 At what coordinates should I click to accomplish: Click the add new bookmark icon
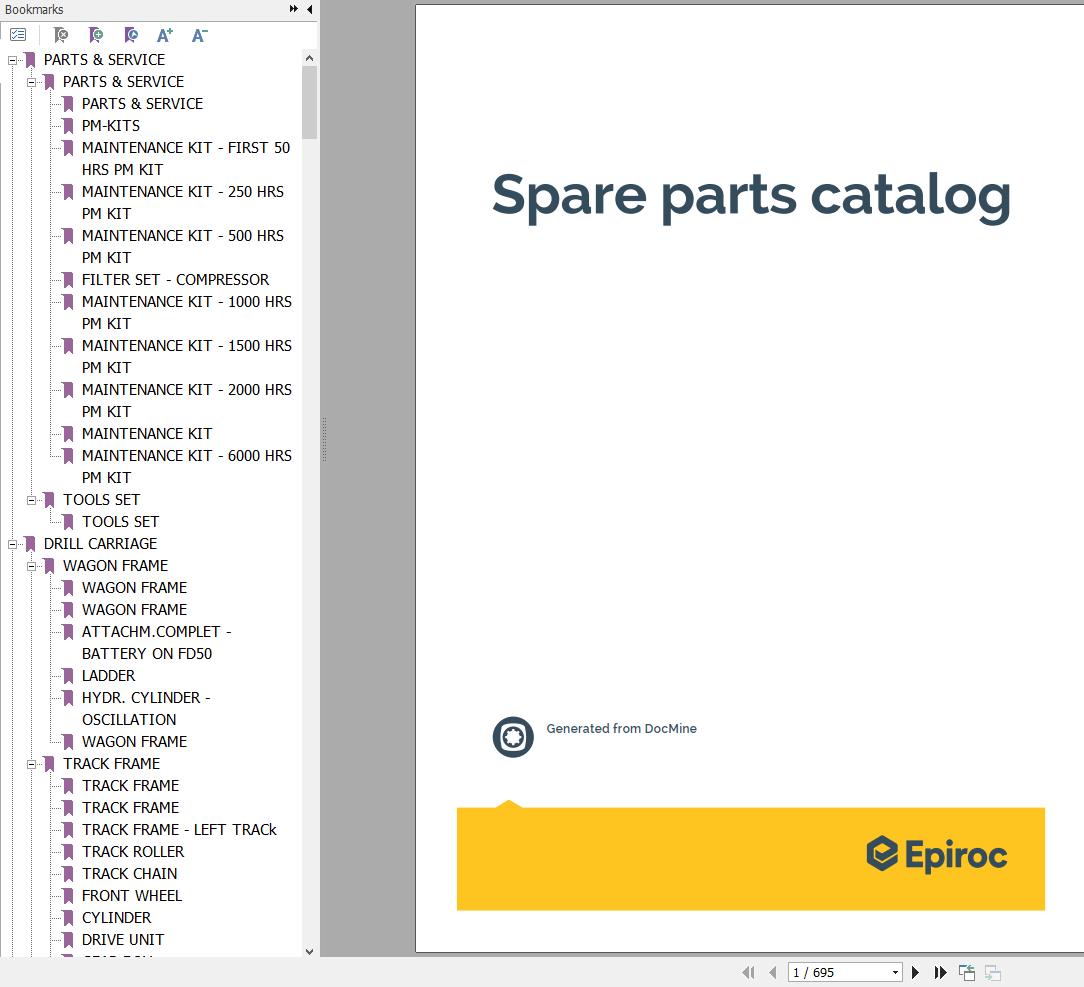click(x=96, y=35)
